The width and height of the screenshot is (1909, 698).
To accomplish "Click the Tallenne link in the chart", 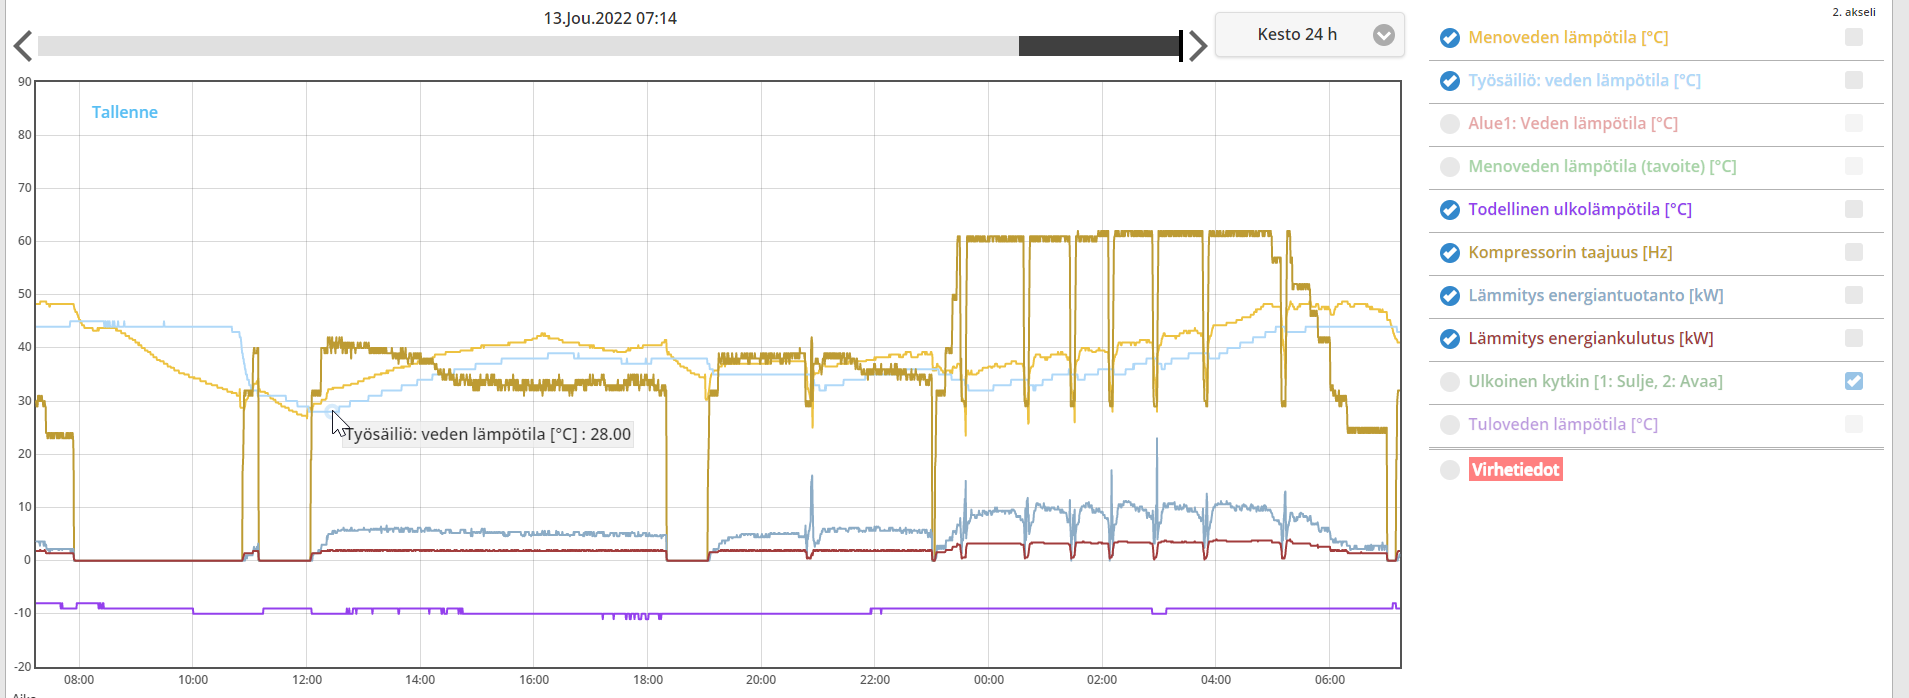I will (x=125, y=112).
